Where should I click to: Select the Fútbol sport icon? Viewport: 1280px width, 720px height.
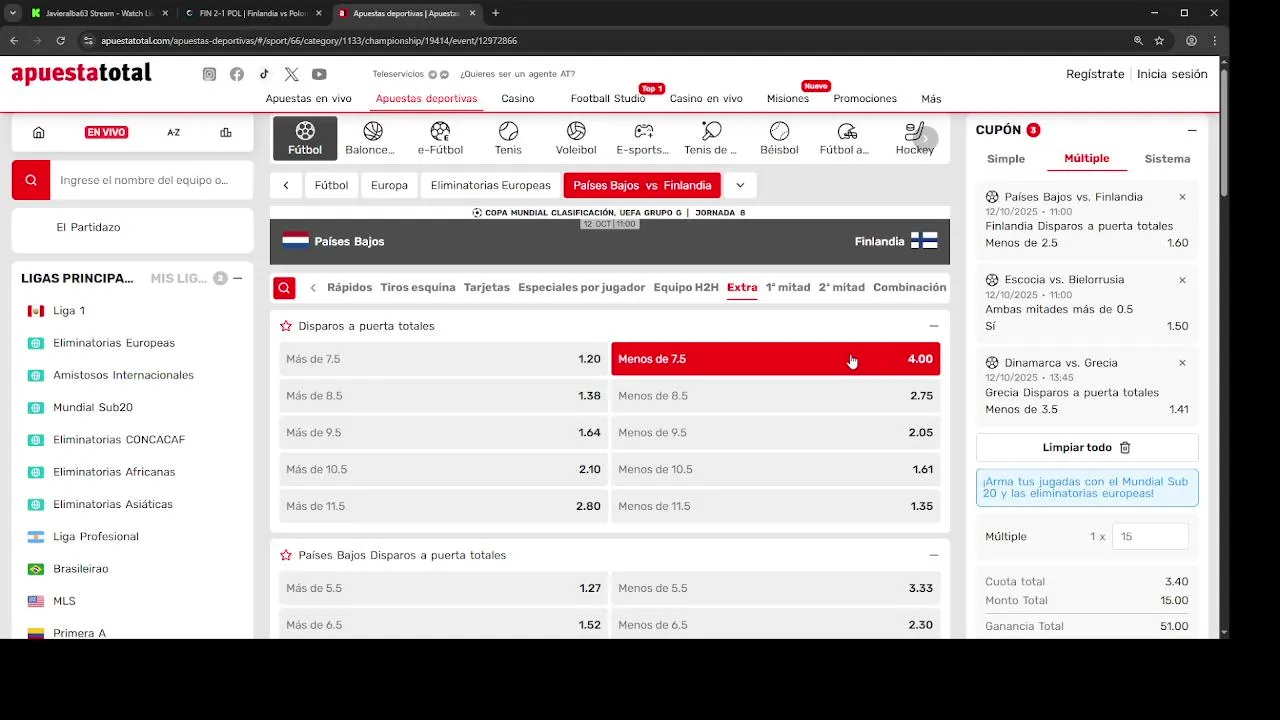click(305, 138)
